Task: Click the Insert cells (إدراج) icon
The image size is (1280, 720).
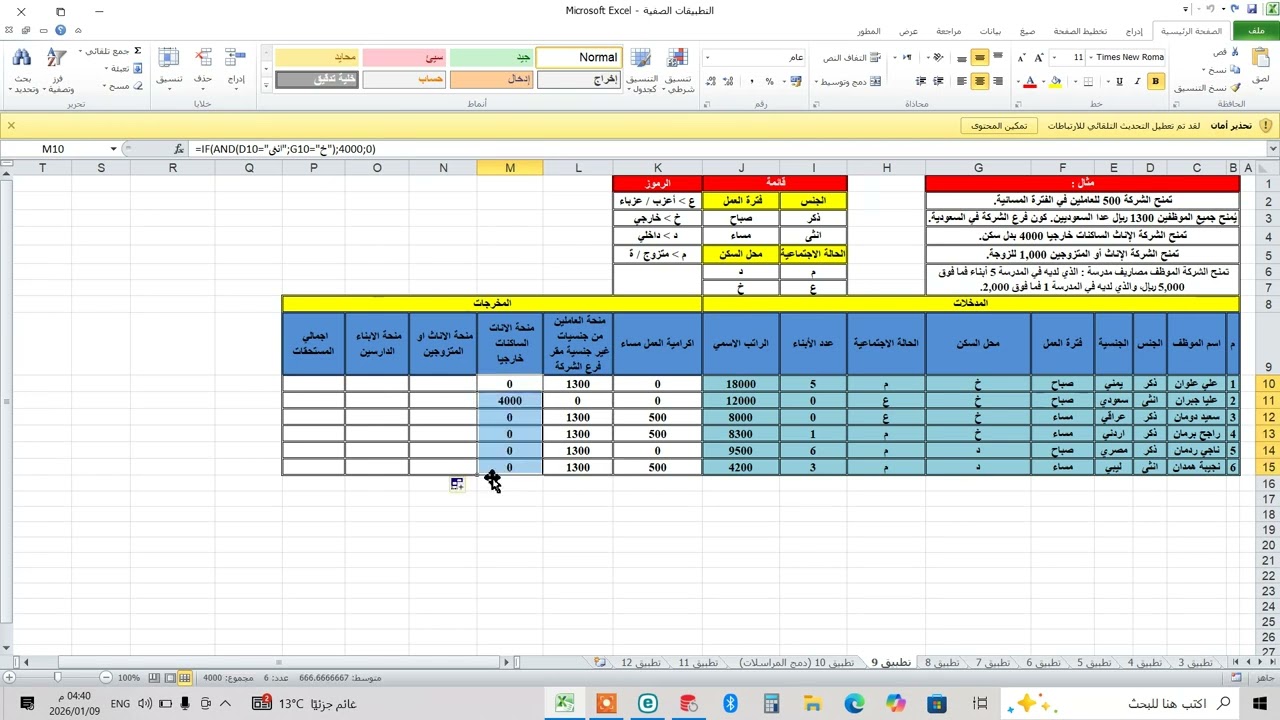Action: [x=236, y=59]
